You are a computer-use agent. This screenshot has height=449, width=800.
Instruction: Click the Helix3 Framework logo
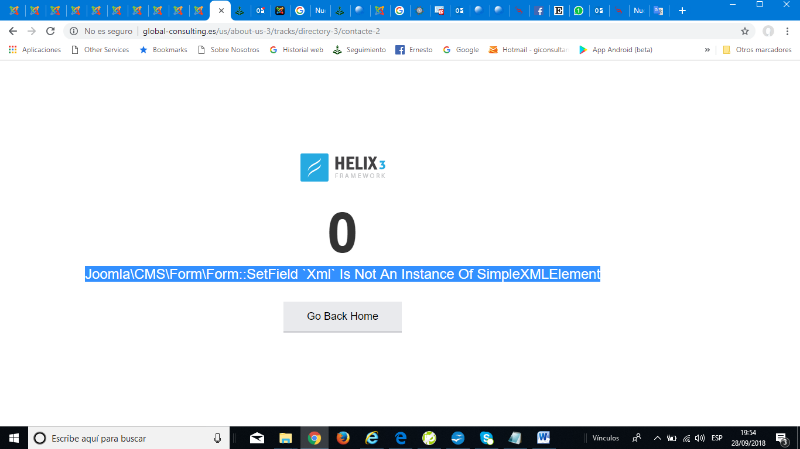pyautogui.click(x=343, y=167)
